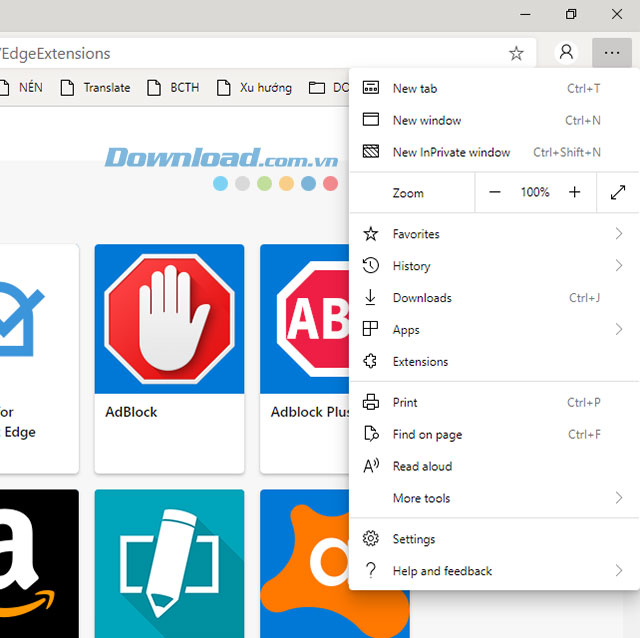Open the NÉN bookmark
Screen dimensions: 640x638
pos(22,87)
